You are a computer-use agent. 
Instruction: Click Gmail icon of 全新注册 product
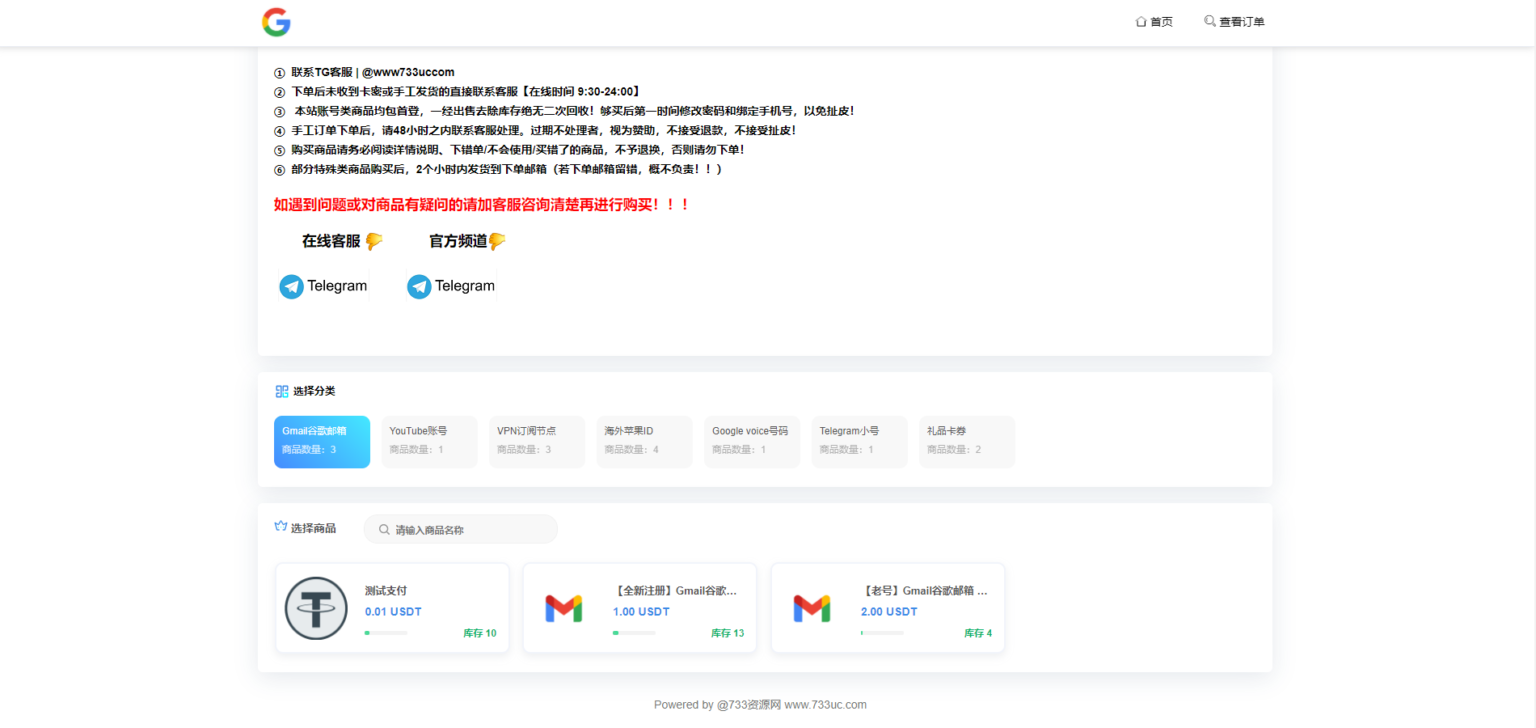click(564, 608)
